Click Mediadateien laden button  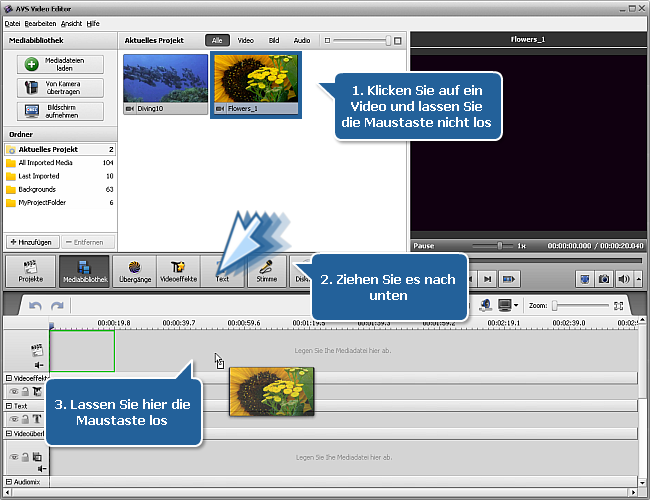pyautogui.click(x=59, y=64)
